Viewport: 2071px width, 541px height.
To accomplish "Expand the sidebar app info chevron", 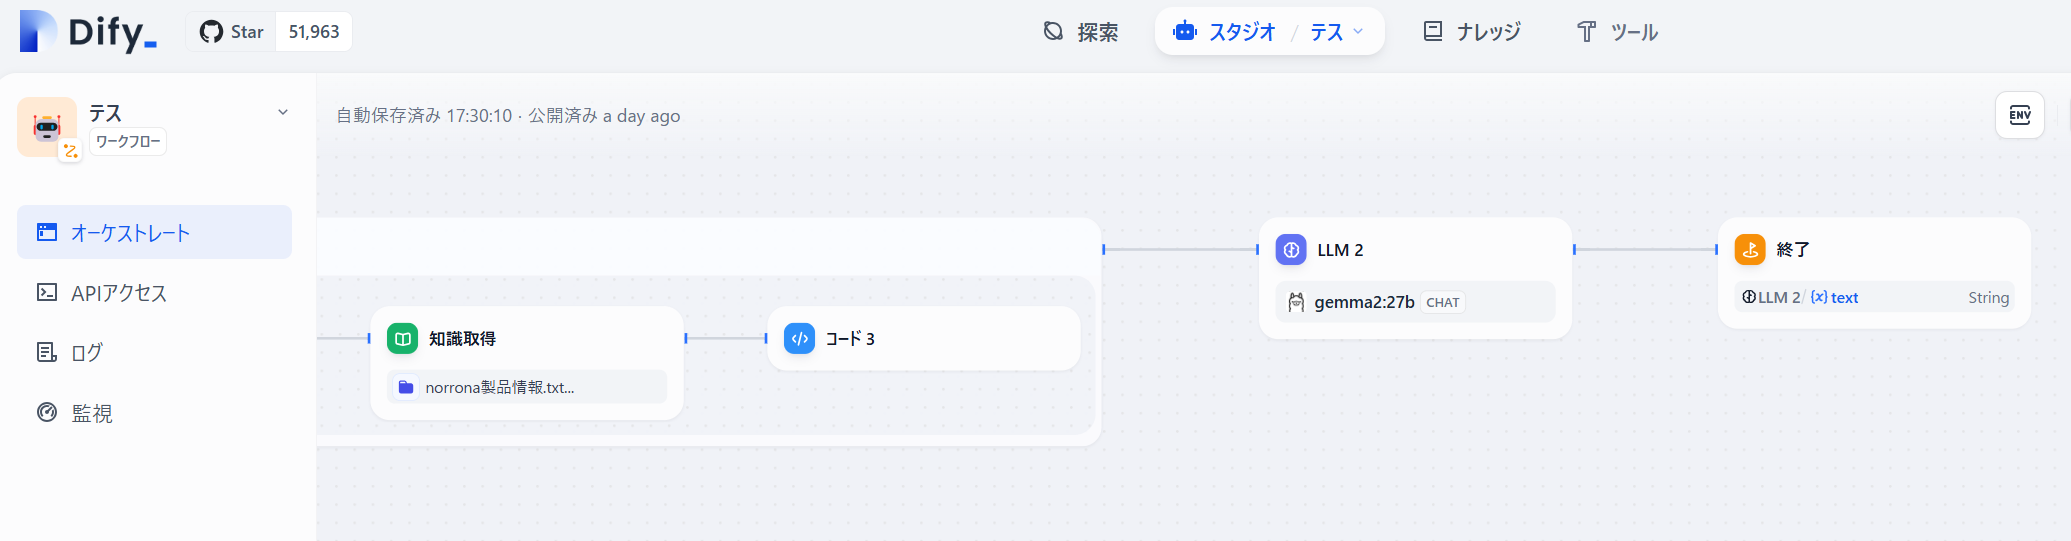I will point(283,112).
